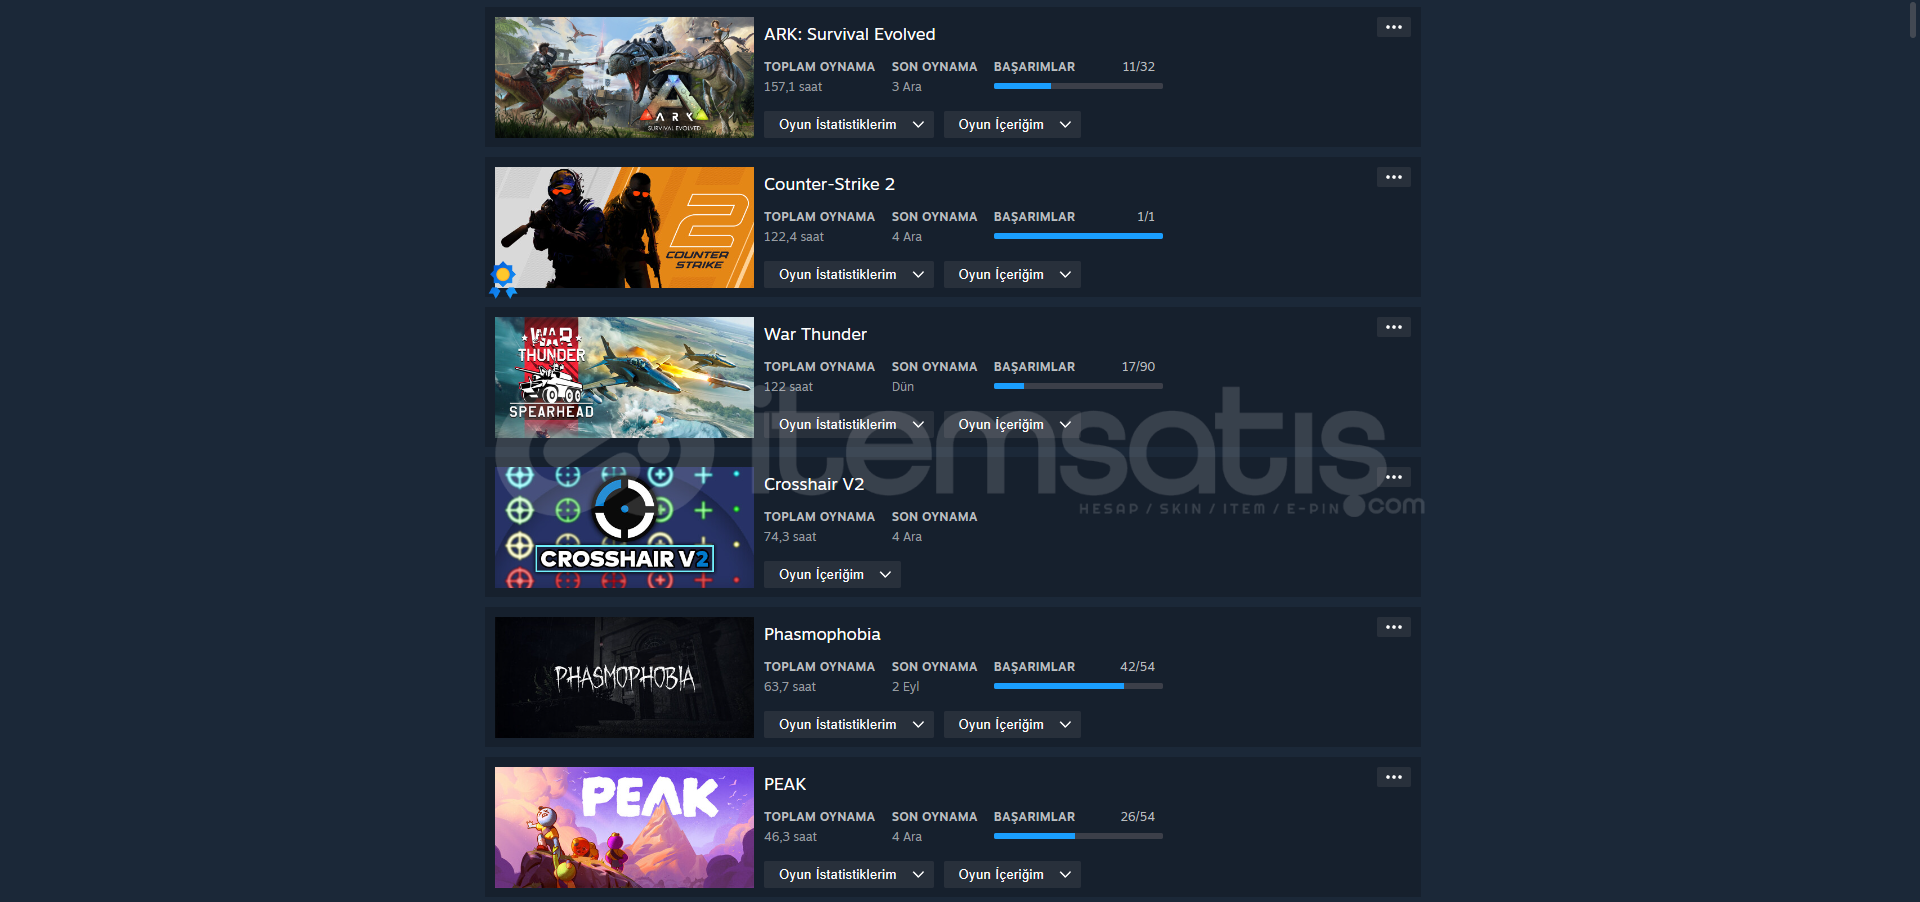The image size is (1920, 902).
Task: Click the War Thunder achievements progress bar
Action: [x=1078, y=386]
